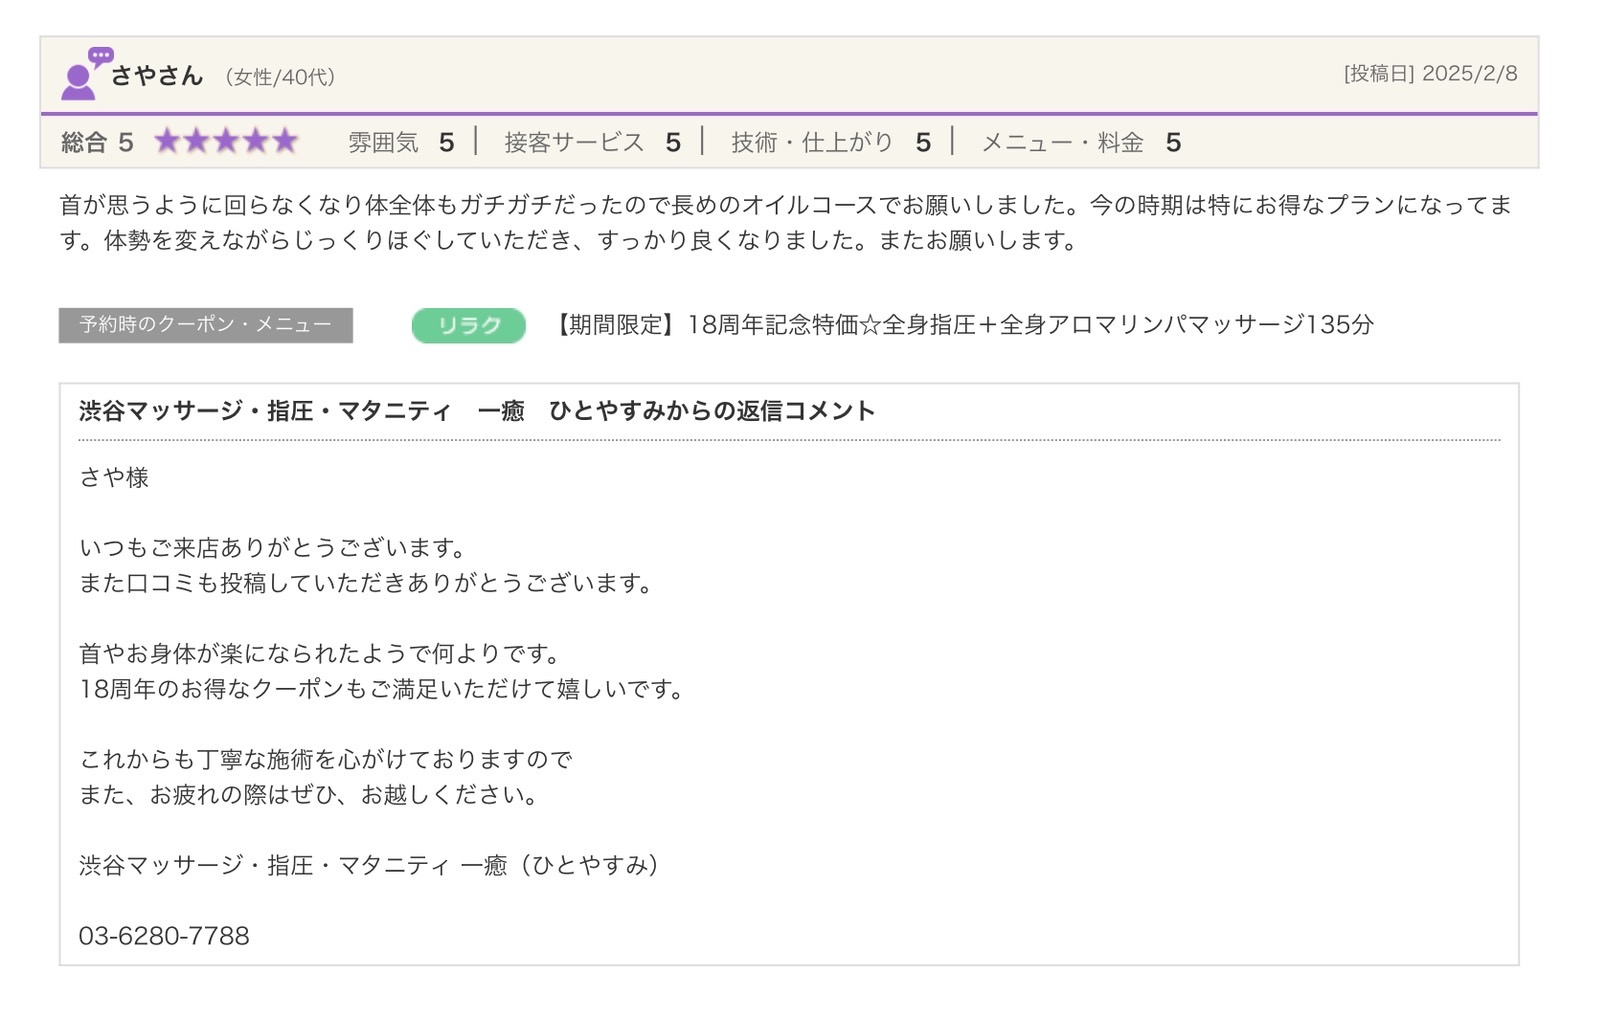This screenshot has height=1018, width=1606.
Task: Click the review line ending またお願いします
Action: [x=568, y=241]
